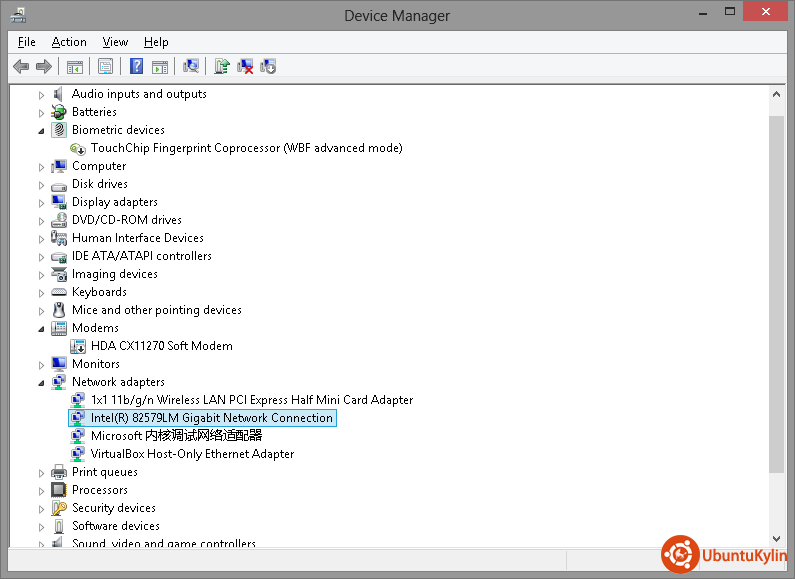
Task: Open the File menu
Action: pos(27,42)
